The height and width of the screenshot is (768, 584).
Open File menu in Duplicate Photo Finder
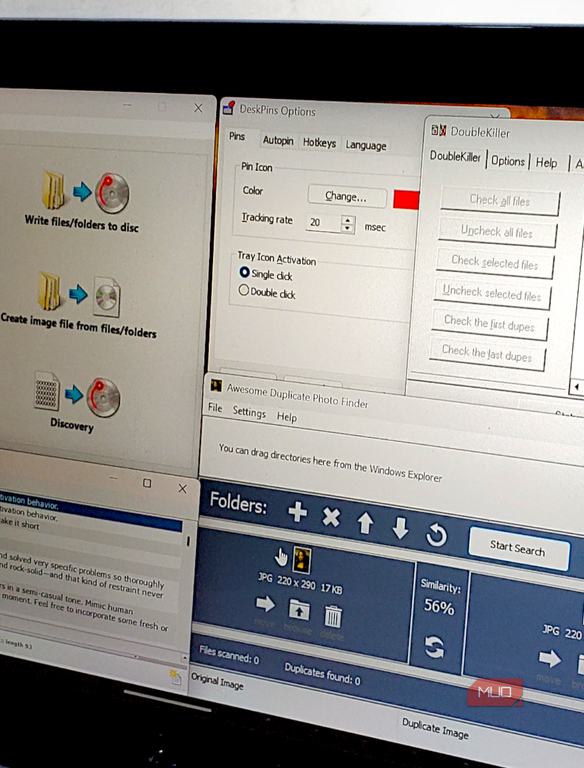click(x=215, y=408)
